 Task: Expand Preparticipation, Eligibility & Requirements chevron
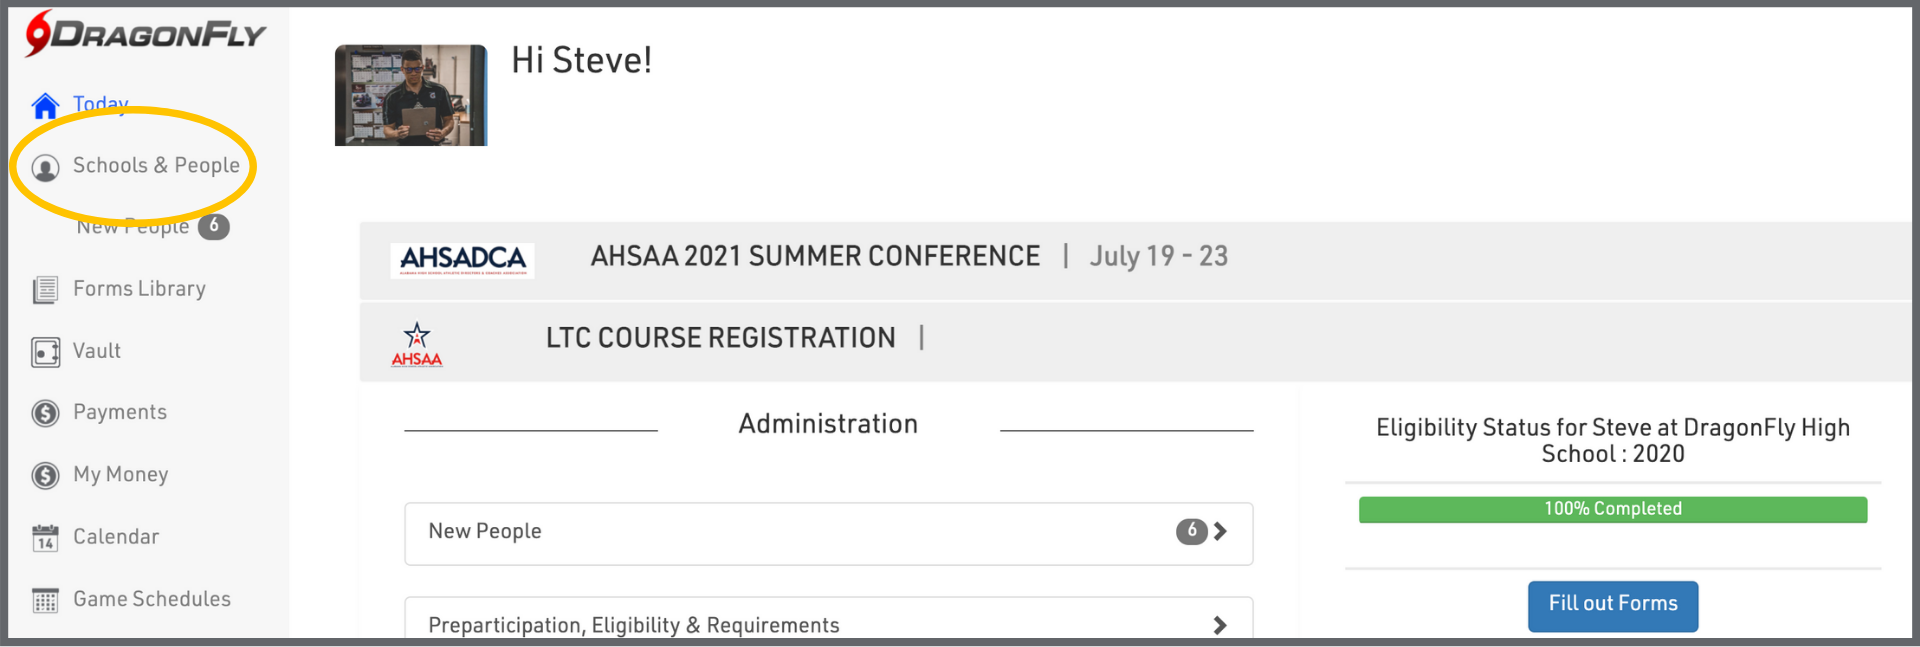1220,625
